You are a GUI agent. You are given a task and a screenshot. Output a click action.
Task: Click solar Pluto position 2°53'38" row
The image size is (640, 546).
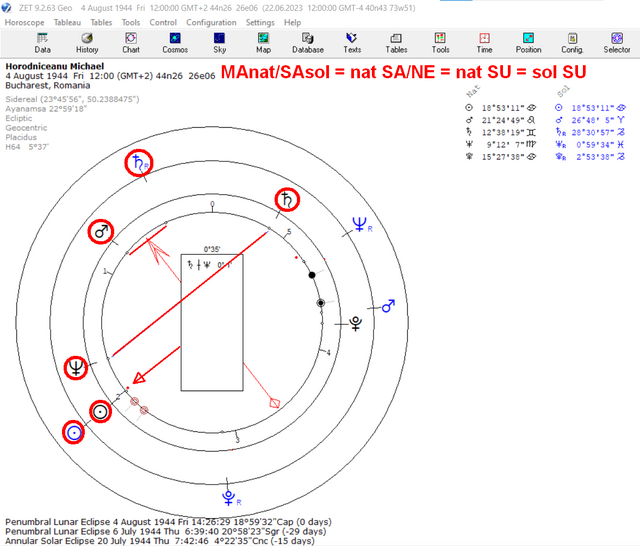point(590,157)
